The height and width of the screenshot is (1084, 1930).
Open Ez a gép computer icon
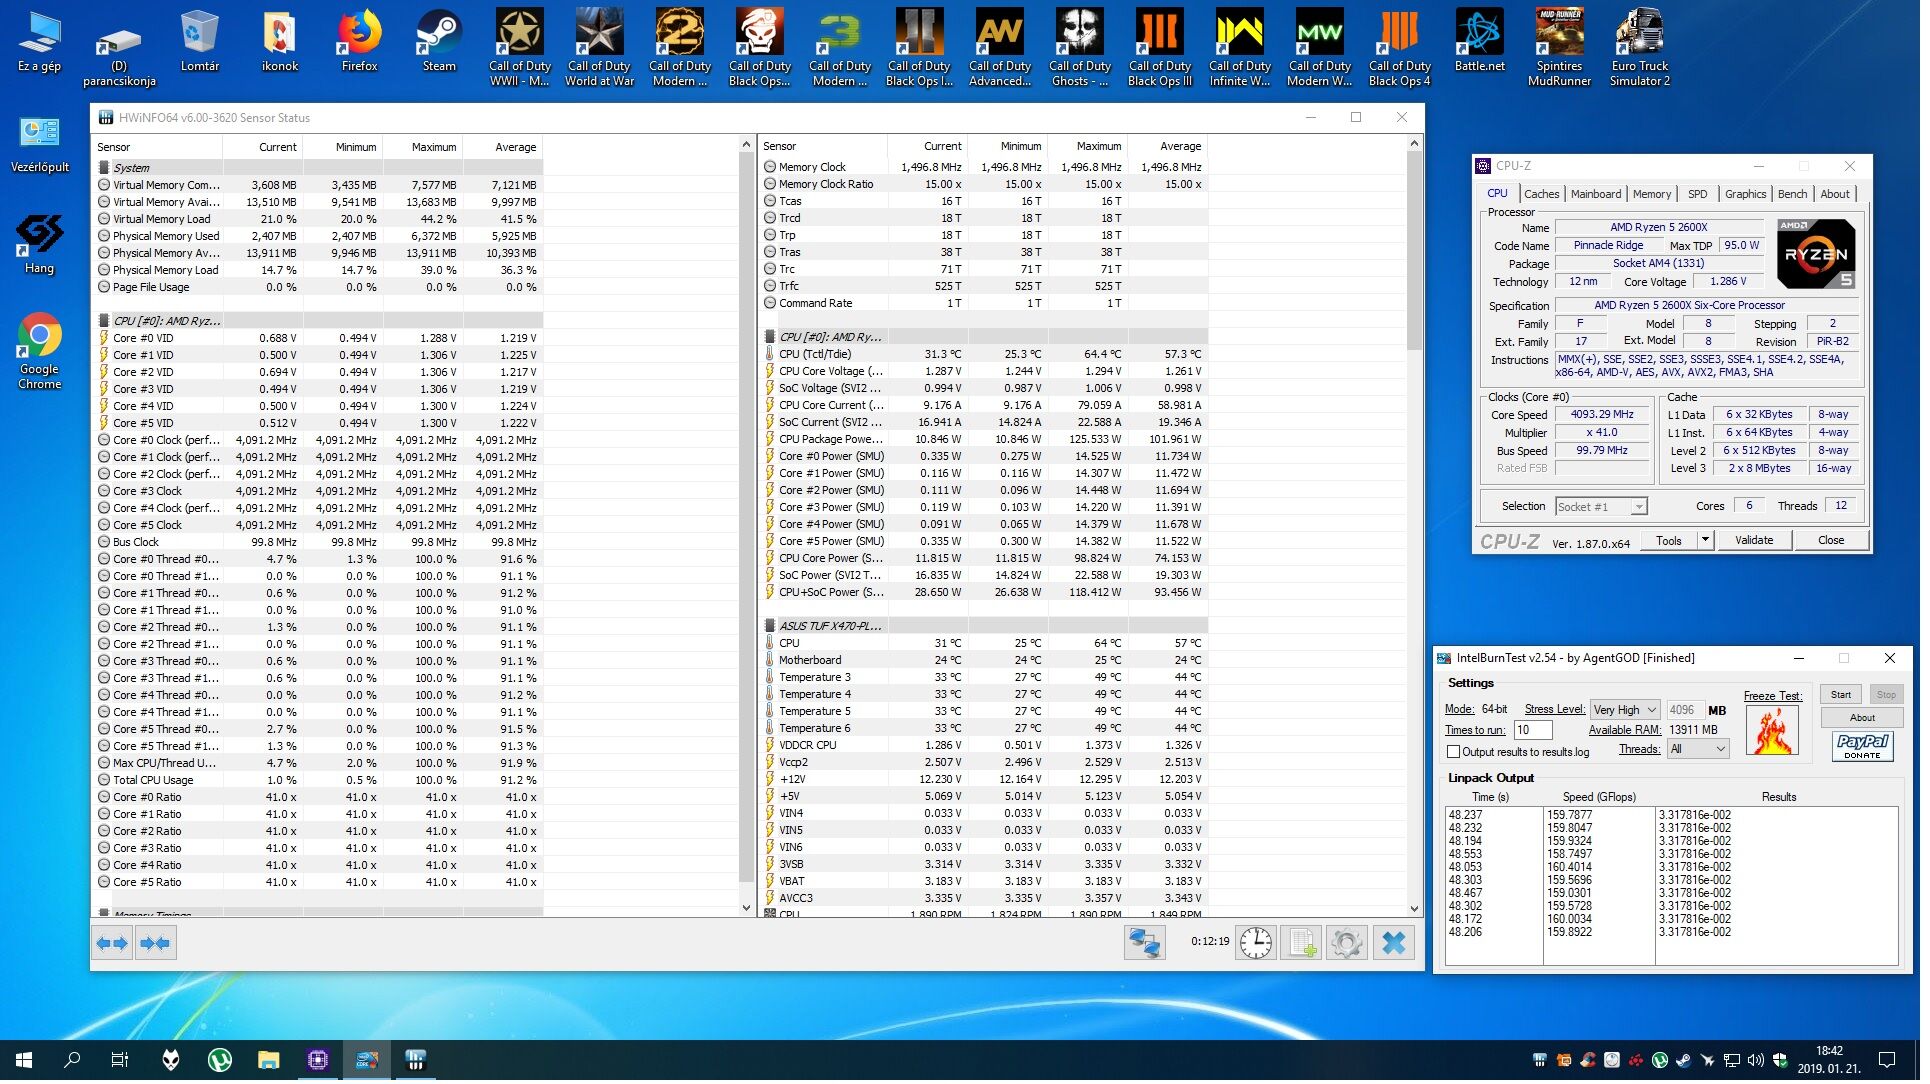[40, 42]
